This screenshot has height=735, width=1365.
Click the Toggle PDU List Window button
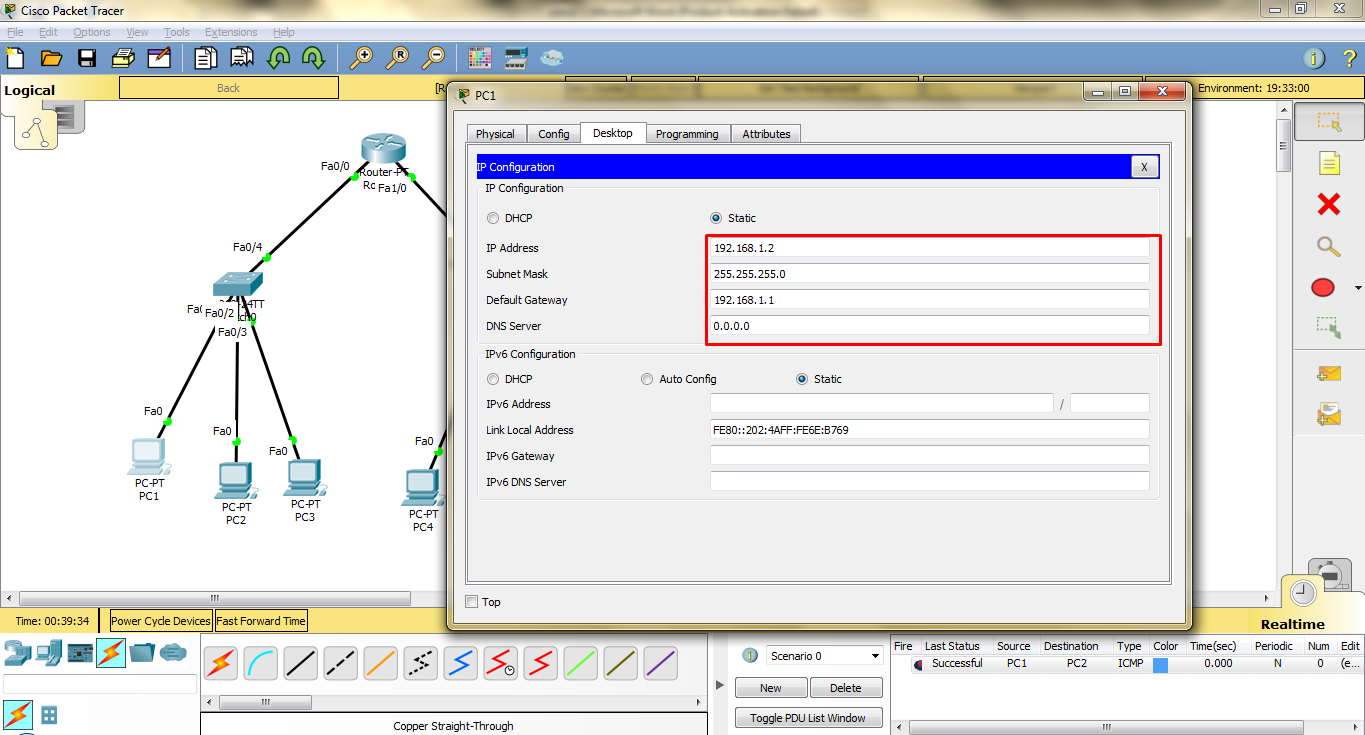click(808, 718)
